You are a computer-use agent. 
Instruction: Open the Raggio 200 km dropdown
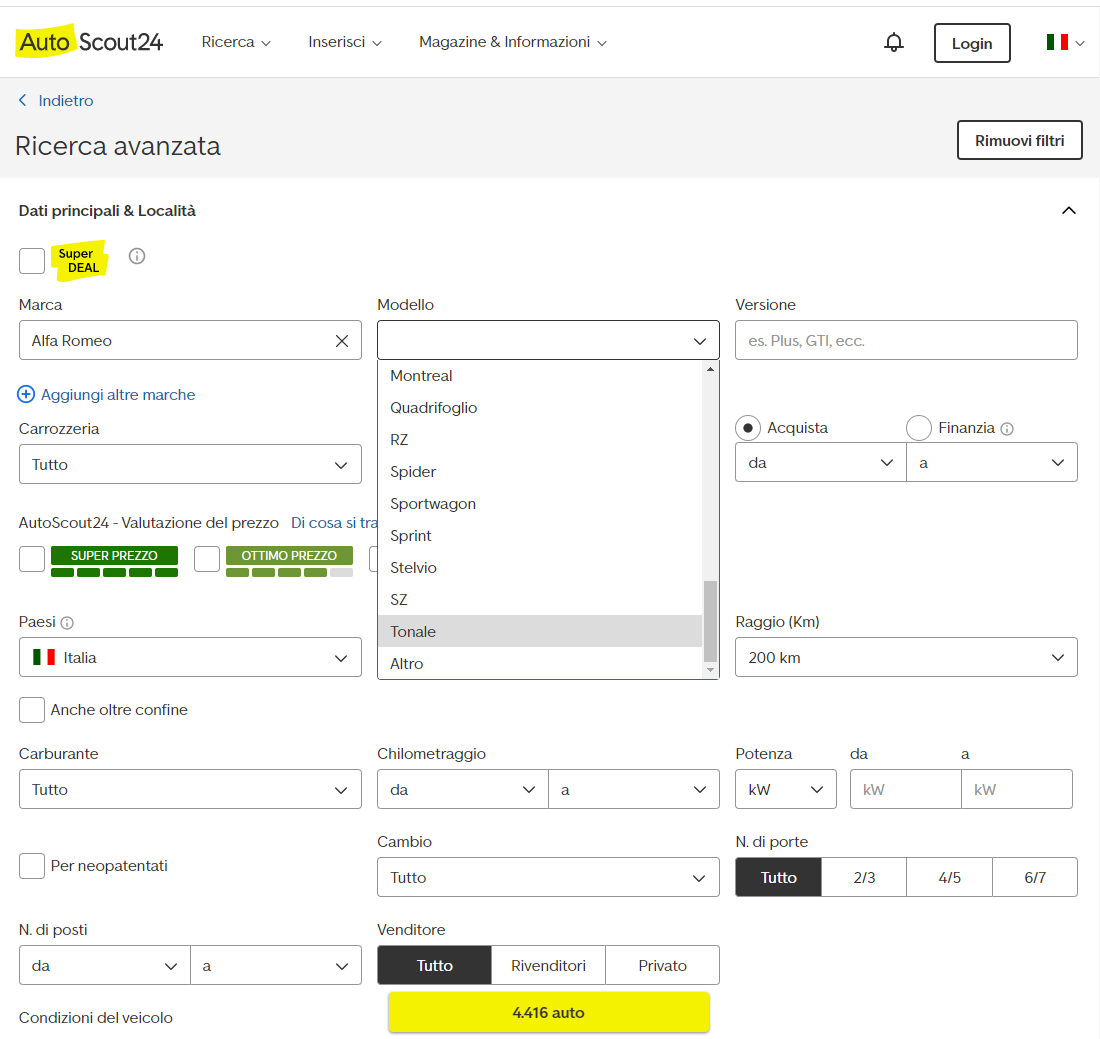tap(906, 658)
